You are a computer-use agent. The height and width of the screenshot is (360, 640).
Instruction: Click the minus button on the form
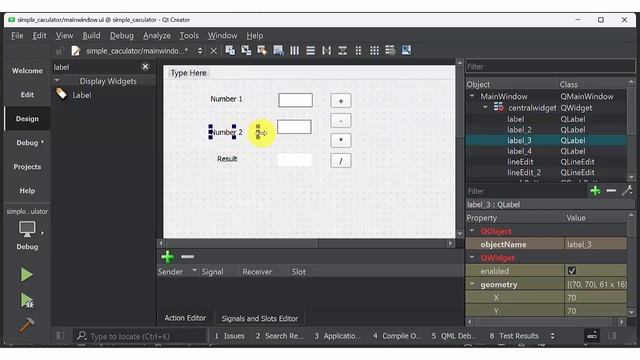pyautogui.click(x=341, y=121)
